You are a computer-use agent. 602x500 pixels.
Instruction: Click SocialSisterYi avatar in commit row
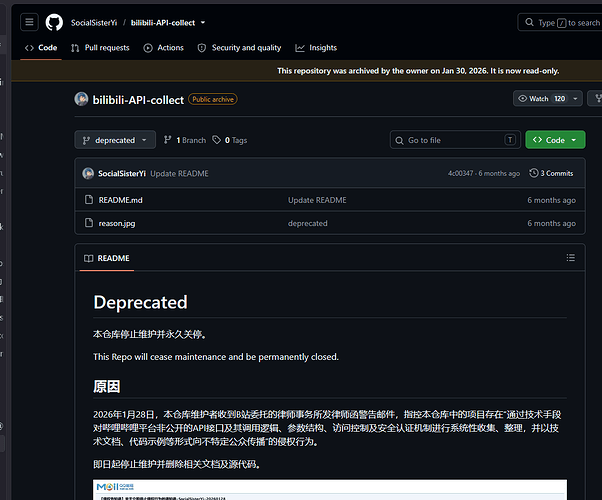pyautogui.click(x=88, y=173)
